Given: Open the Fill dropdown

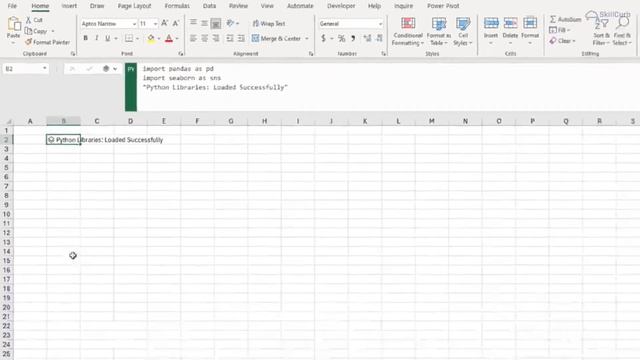Looking at the screenshot, I should (x=559, y=30).
